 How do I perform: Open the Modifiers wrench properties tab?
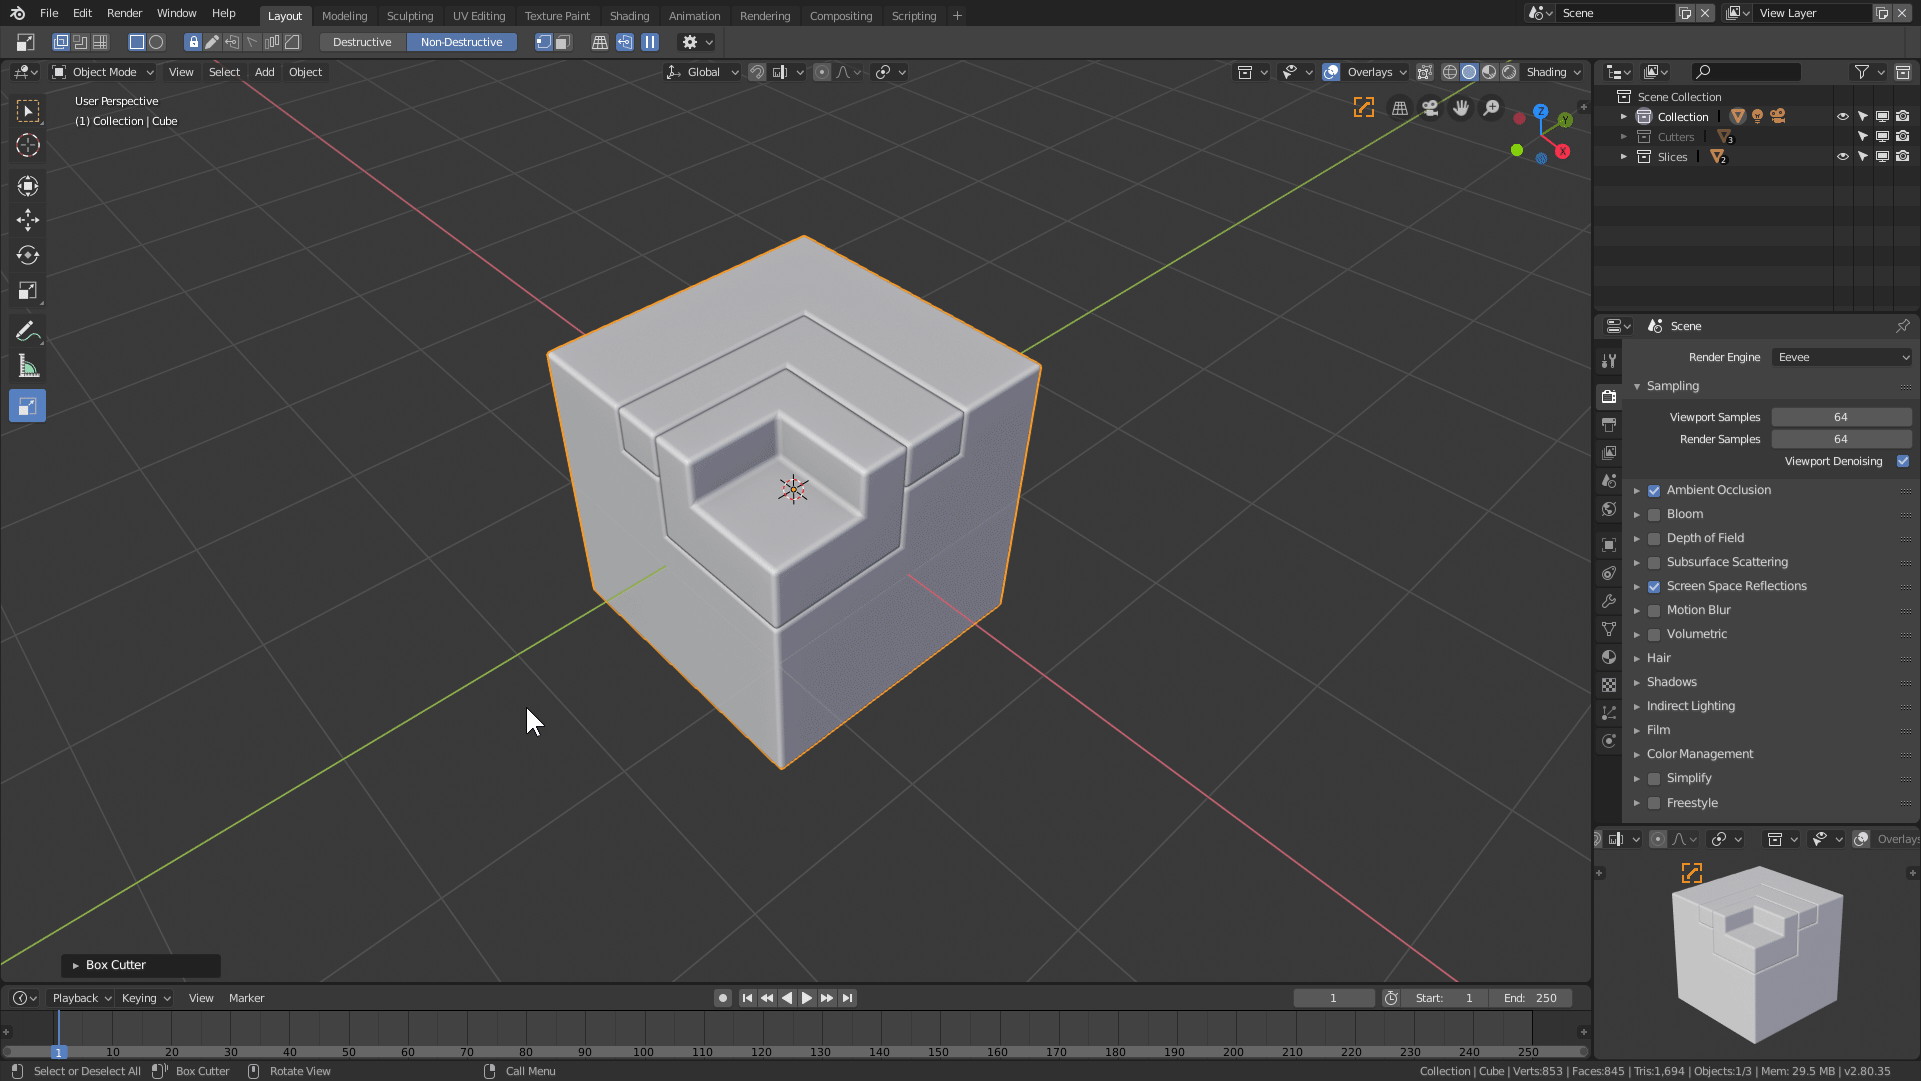pyautogui.click(x=1608, y=601)
